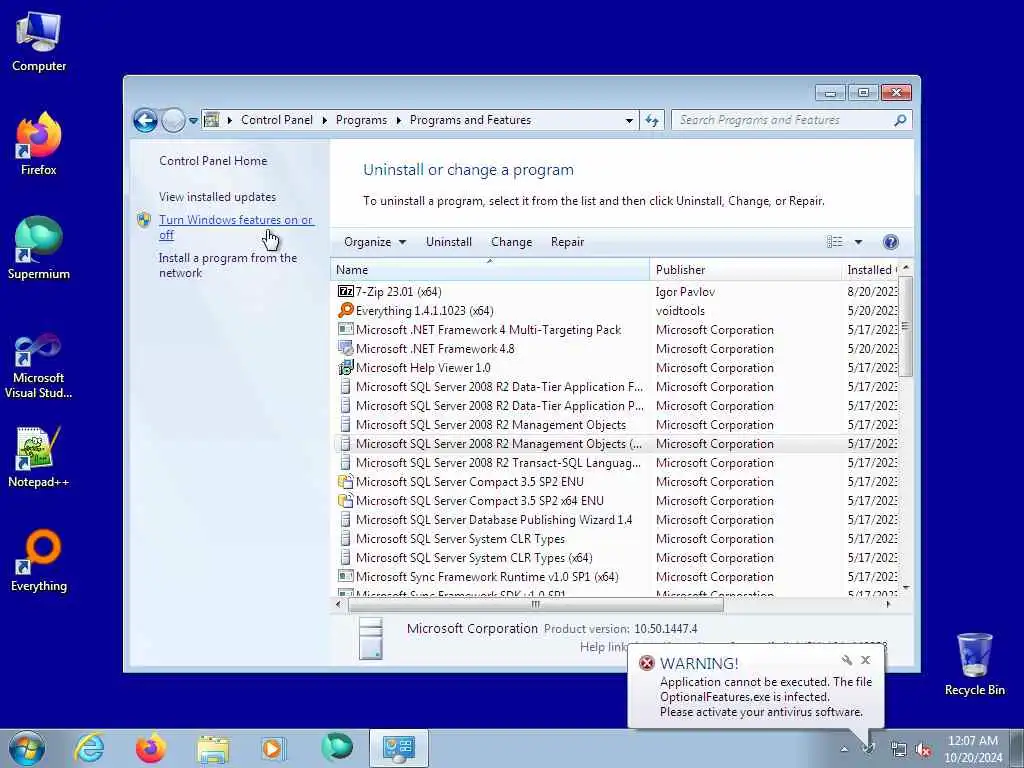Open Windows Explorer folder taskbar icon
Viewport: 1024px width, 768px height.
click(213, 748)
